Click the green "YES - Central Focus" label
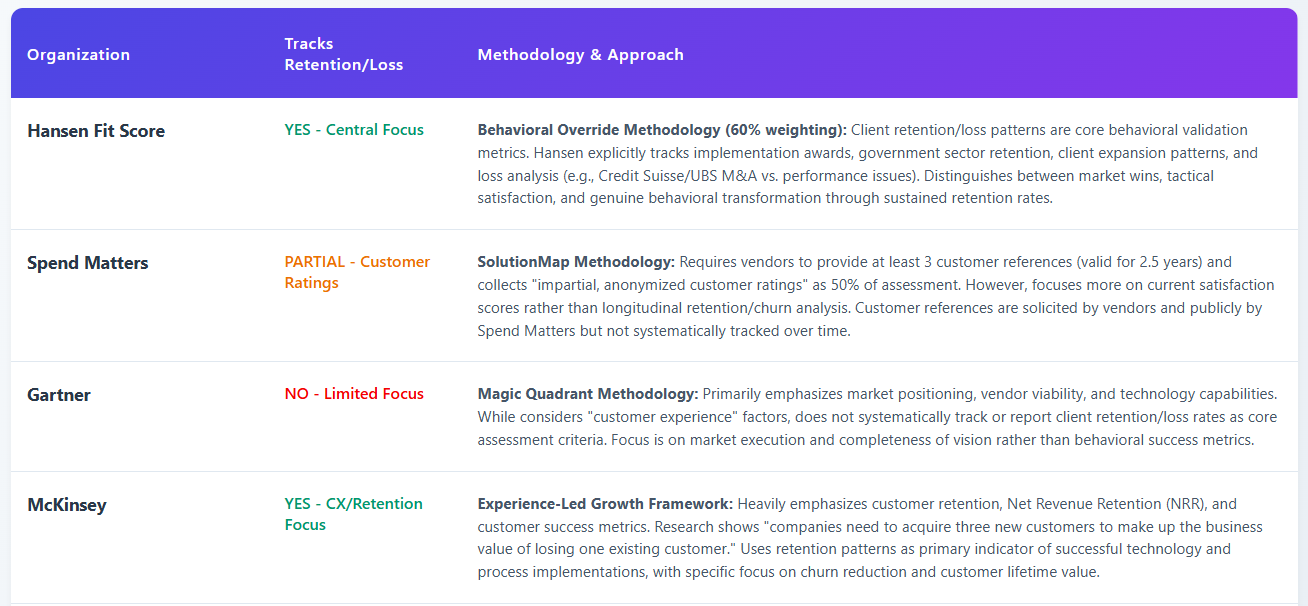The height and width of the screenshot is (606, 1308). 354,130
